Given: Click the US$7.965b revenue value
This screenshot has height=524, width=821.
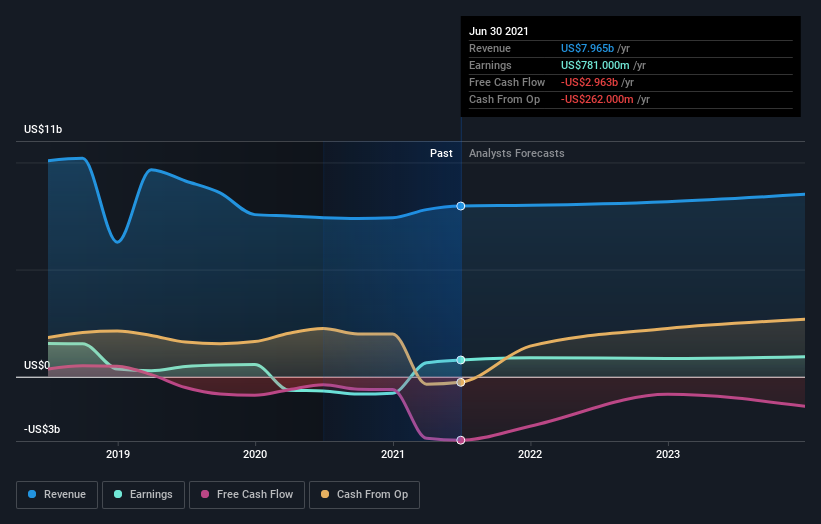Looking at the screenshot, I should point(587,48).
